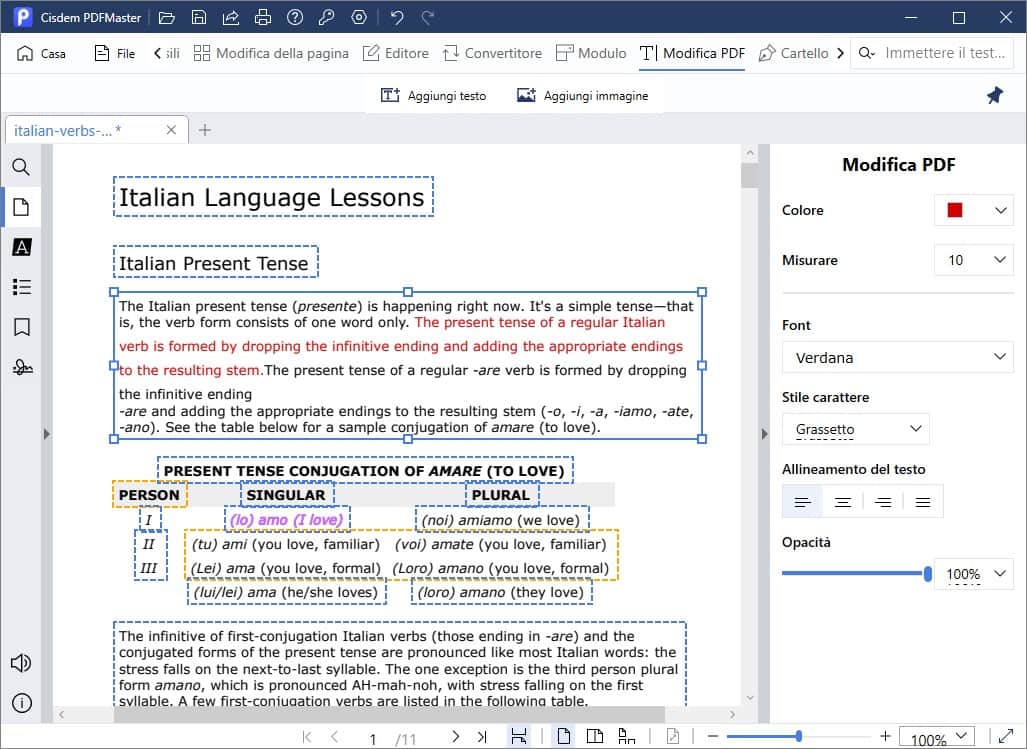Open the Misurare font size dropdown
This screenshot has width=1027, height=749.
[973, 260]
